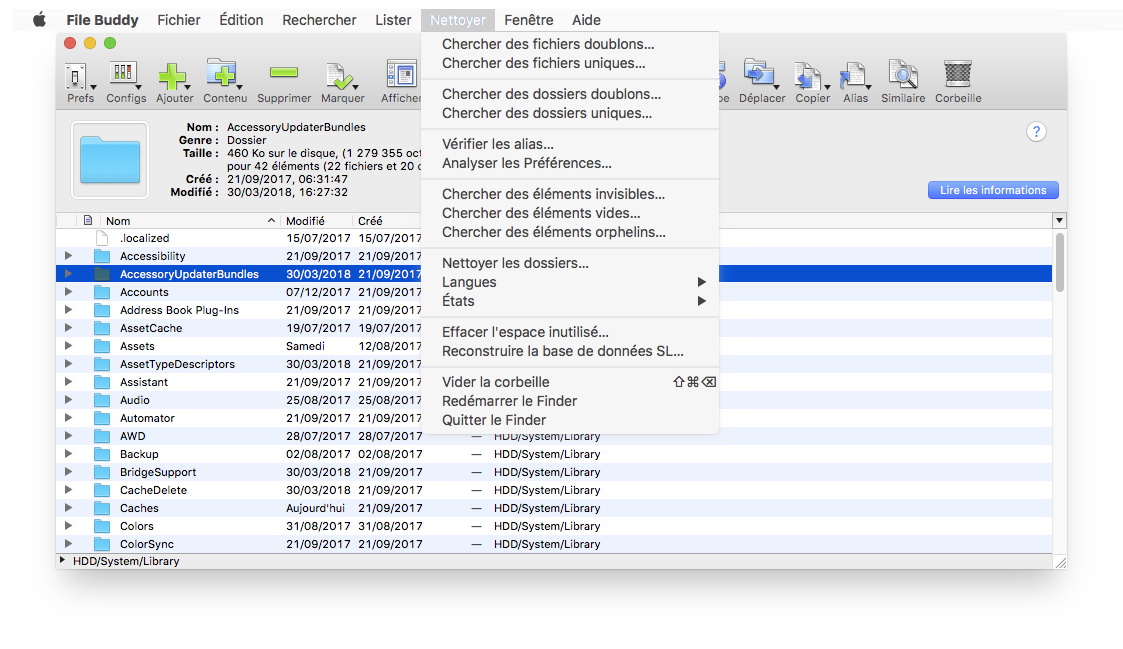The image size is (1123, 649).
Task: Sort by the Nom column header
Action: [191, 221]
